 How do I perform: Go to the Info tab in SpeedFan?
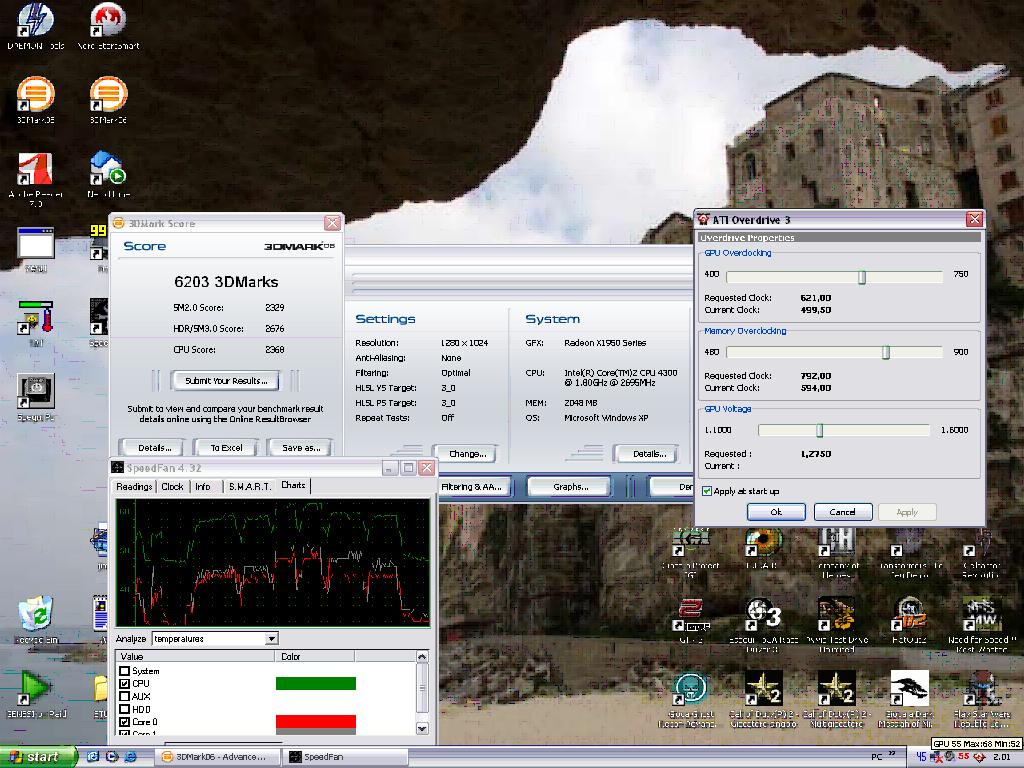(203, 487)
